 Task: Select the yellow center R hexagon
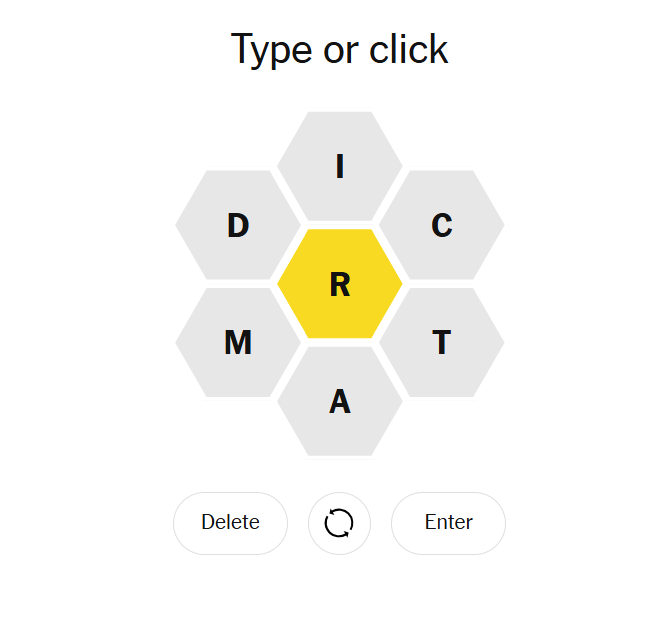click(340, 284)
